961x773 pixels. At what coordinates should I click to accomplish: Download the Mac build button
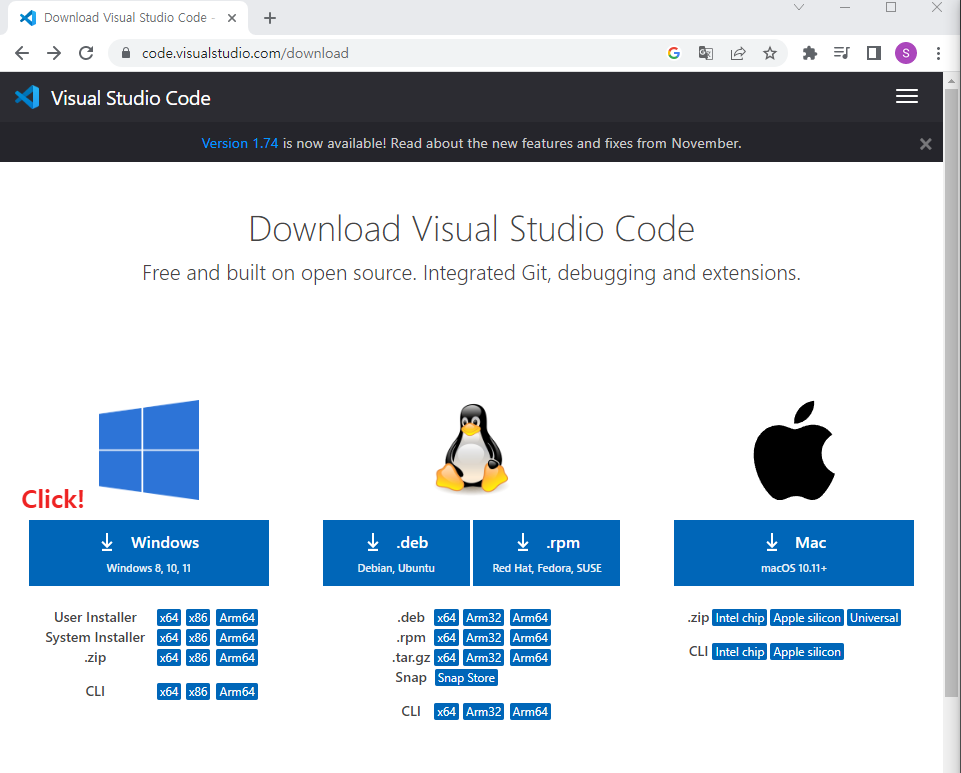pyautogui.click(x=794, y=553)
